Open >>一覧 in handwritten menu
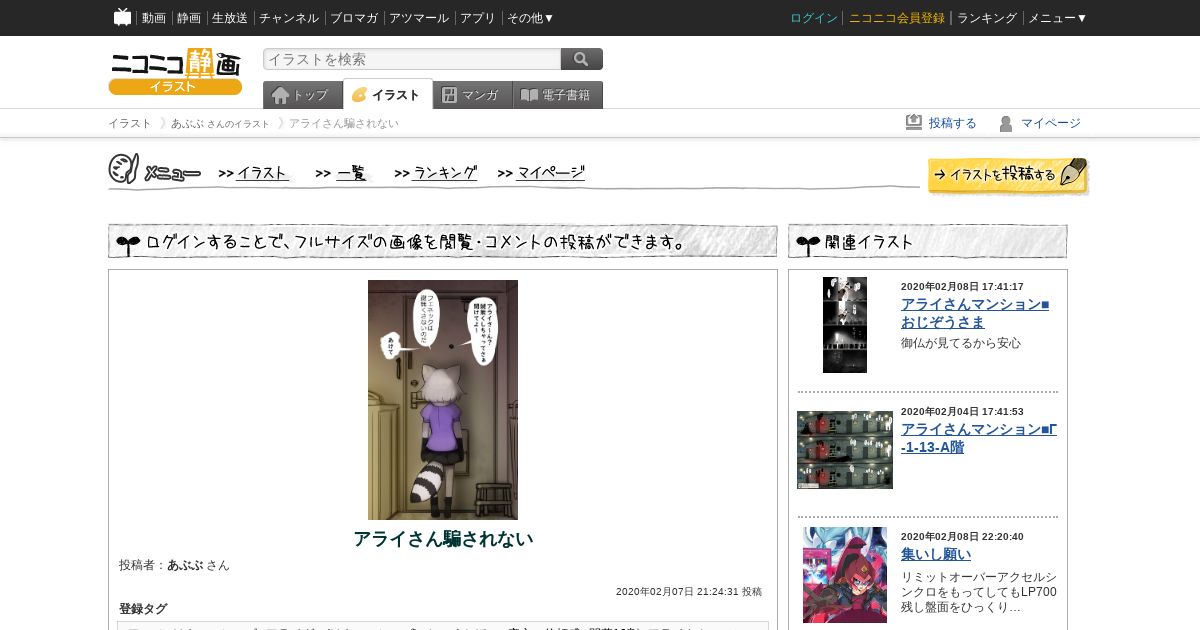Screen dimensions: 1200x630 [x=343, y=173]
